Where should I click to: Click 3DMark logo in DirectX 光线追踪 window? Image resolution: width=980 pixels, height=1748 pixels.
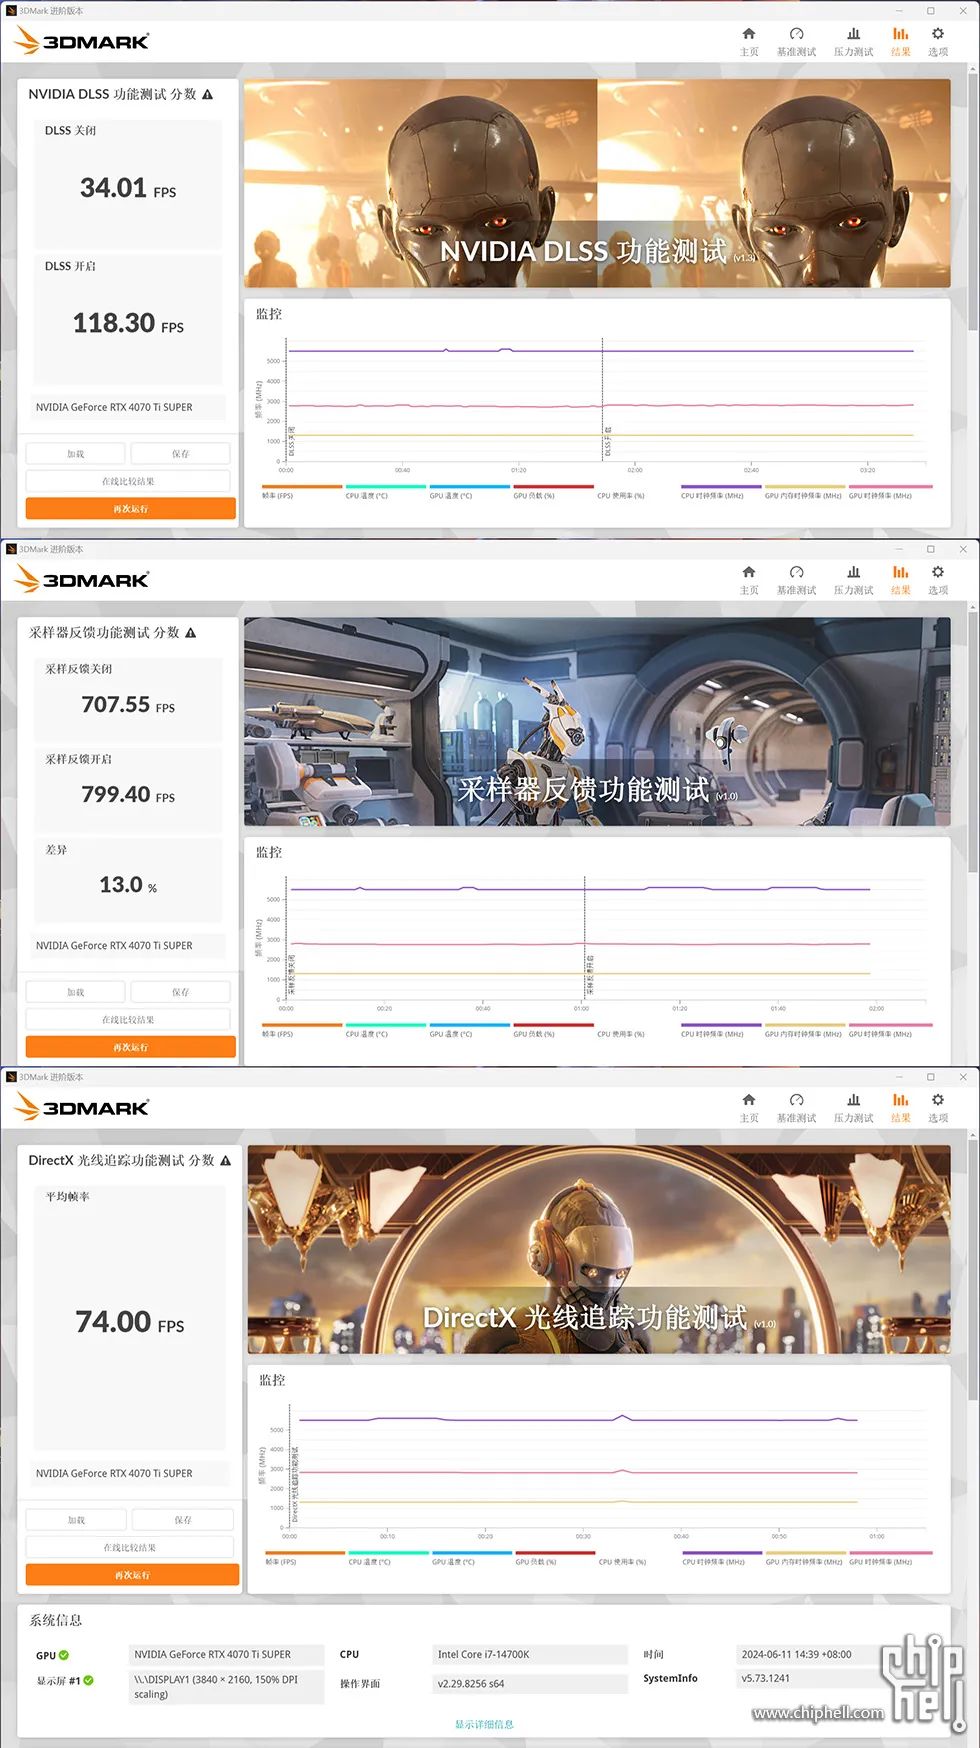coord(82,1108)
